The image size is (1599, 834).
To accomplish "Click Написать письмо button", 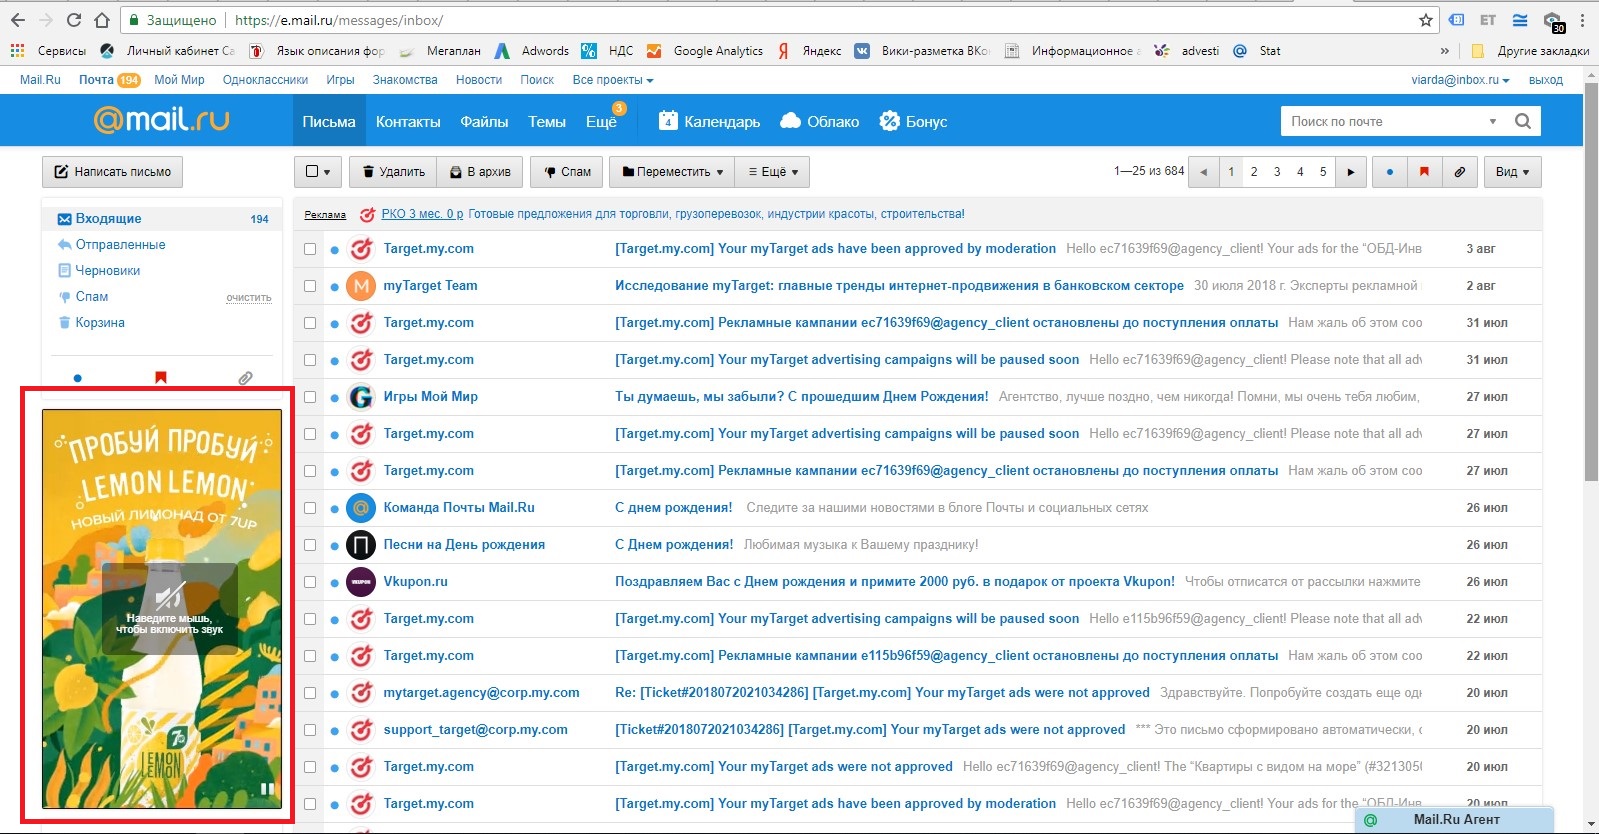I will tap(112, 172).
